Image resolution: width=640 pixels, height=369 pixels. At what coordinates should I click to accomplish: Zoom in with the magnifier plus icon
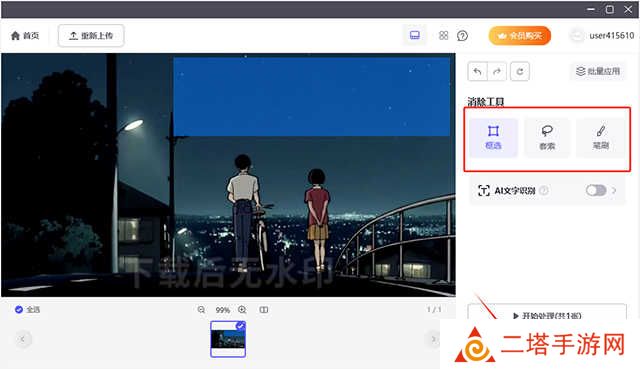(242, 310)
